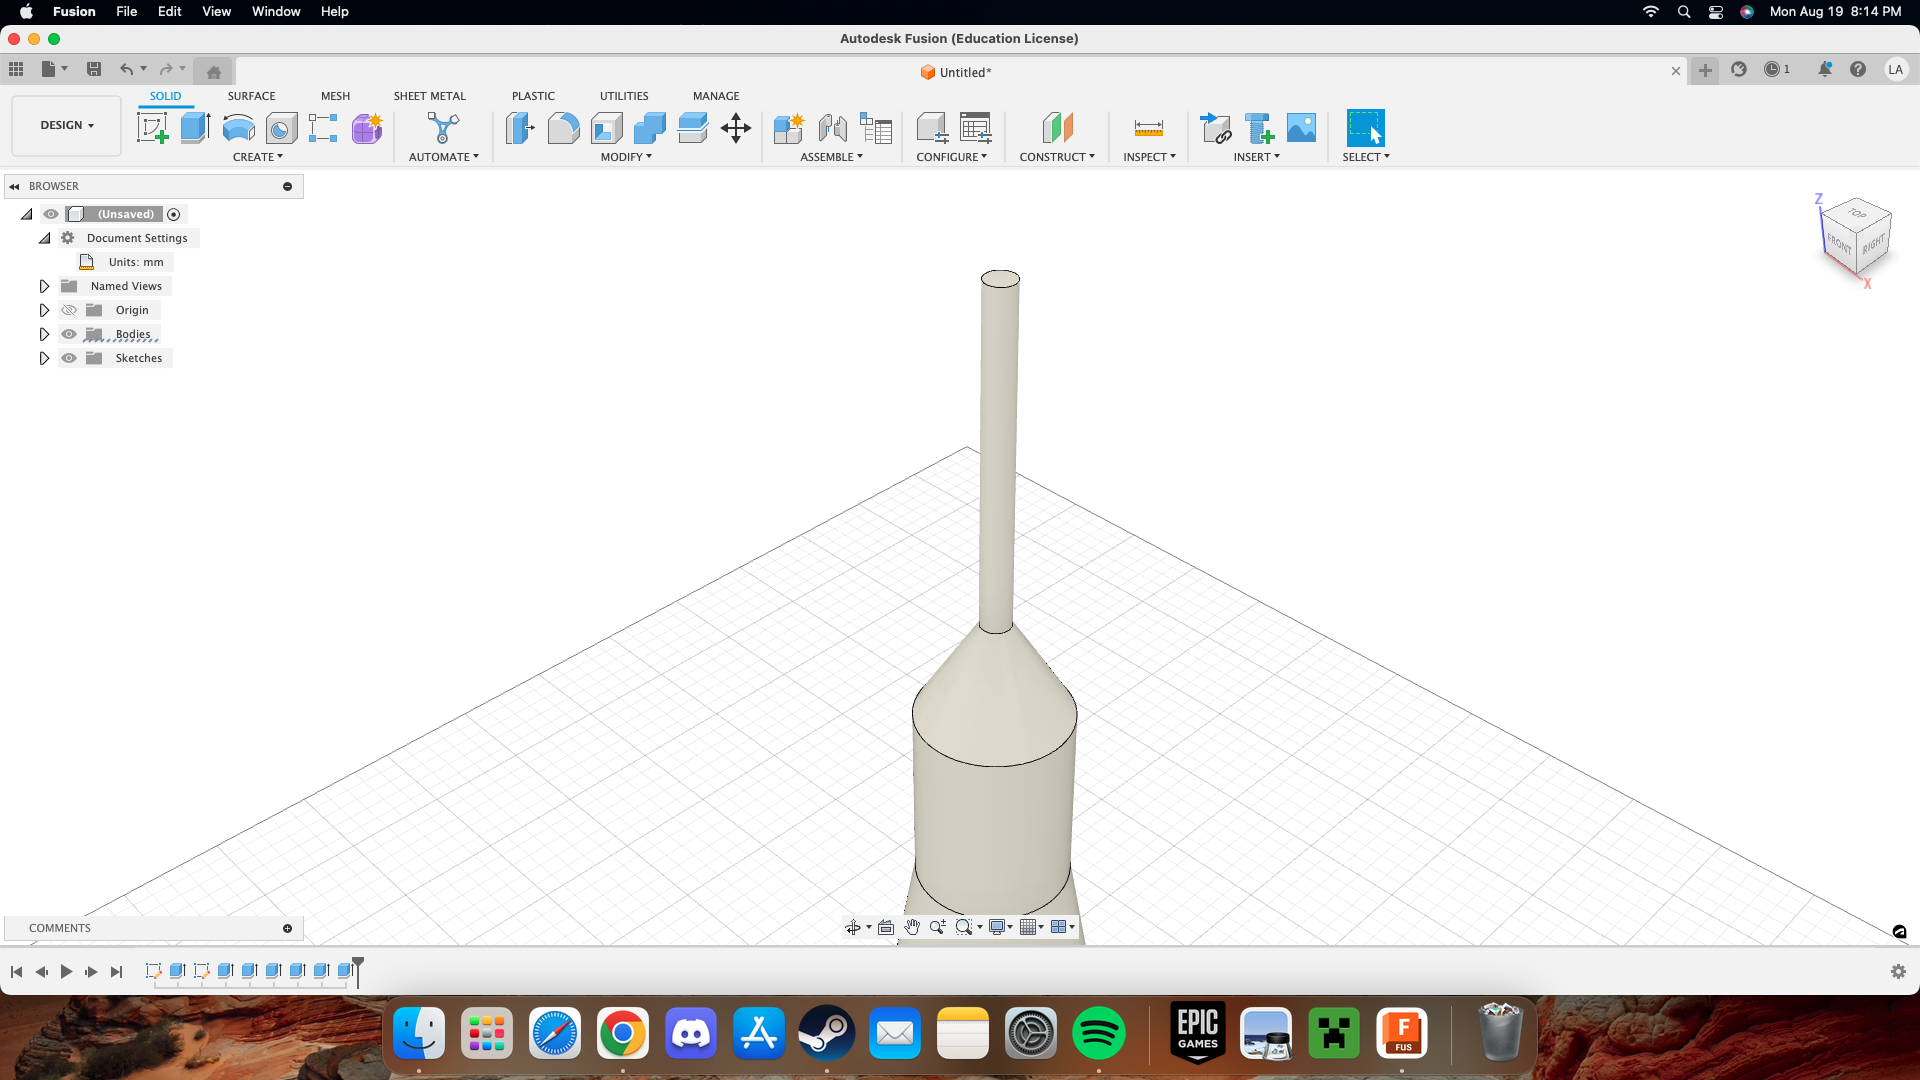Select the New Component tool

pyautogui.click(x=787, y=127)
